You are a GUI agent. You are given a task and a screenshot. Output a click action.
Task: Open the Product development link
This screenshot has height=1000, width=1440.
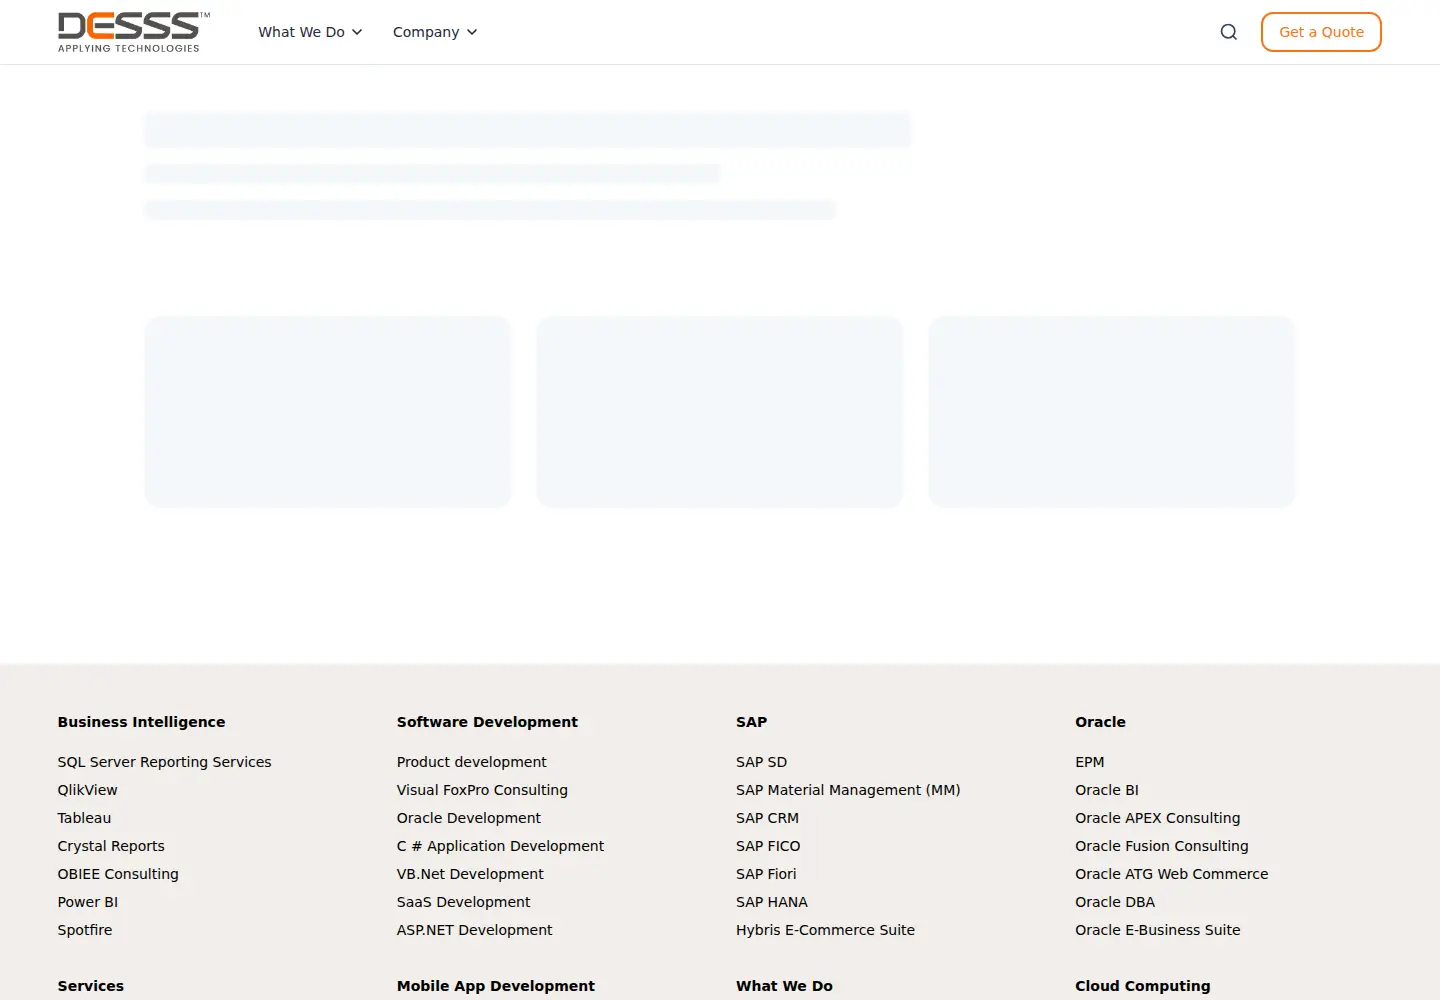[x=472, y=762]
